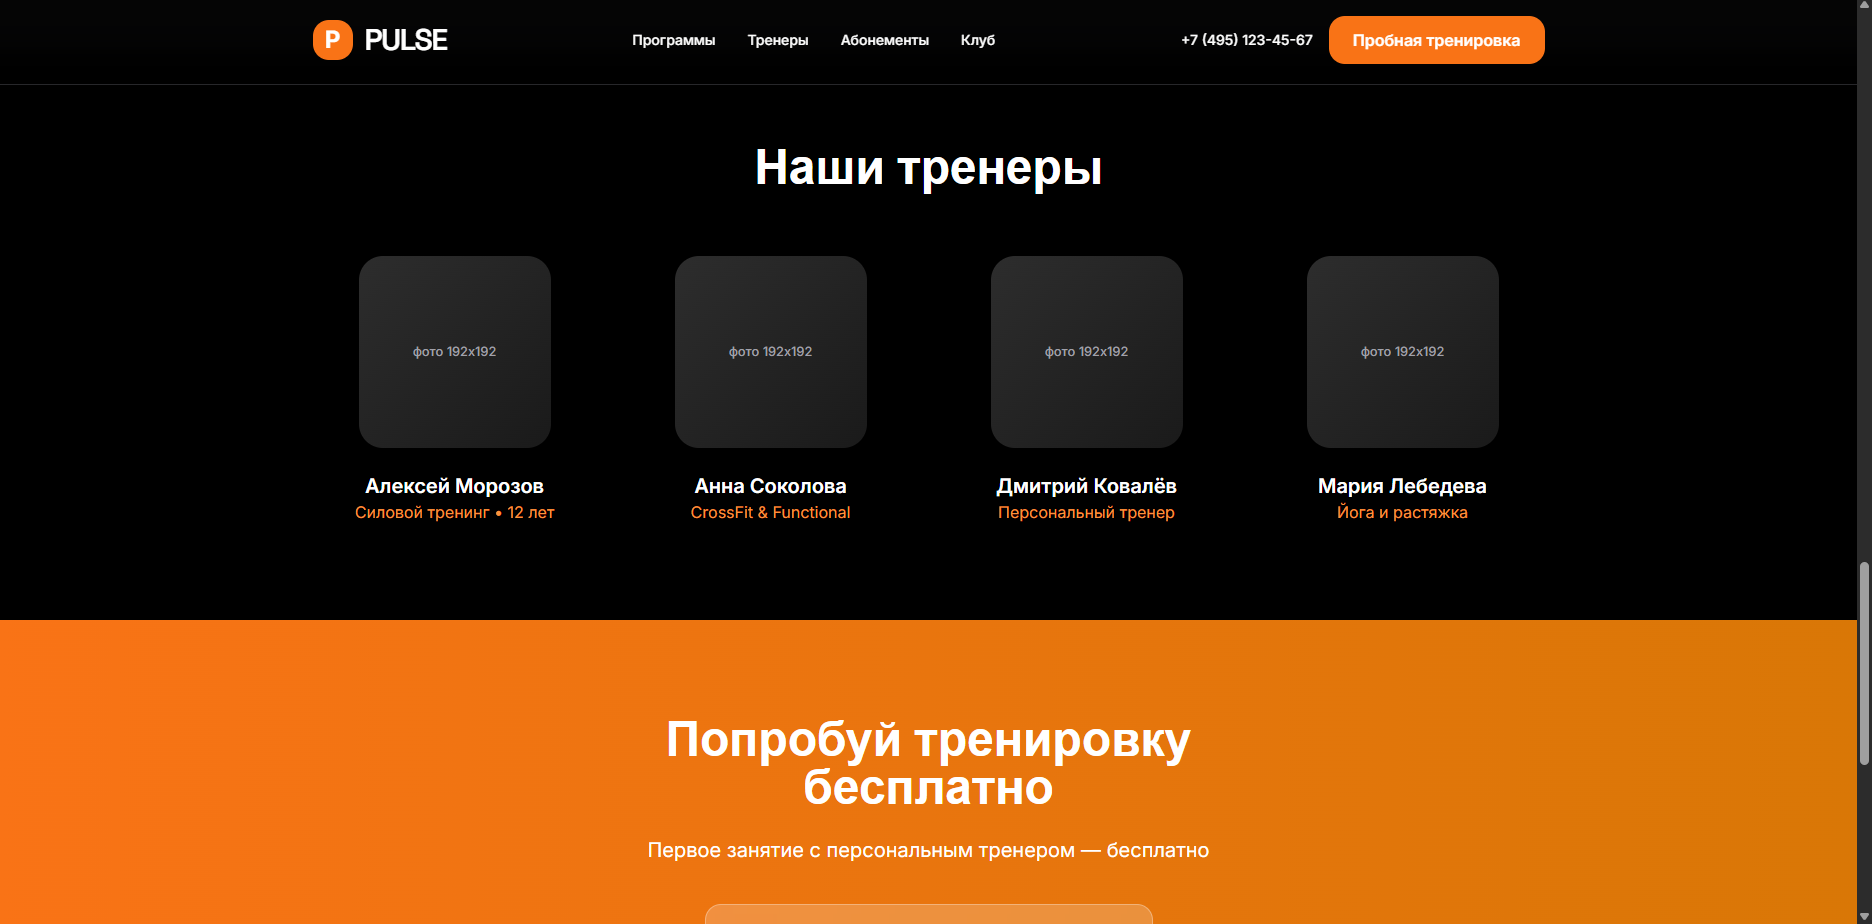Image resolution: width=1872 pixels, height=924 pixels.
Task: Click the name Анна Соколова
Action: tap(771, 486)
